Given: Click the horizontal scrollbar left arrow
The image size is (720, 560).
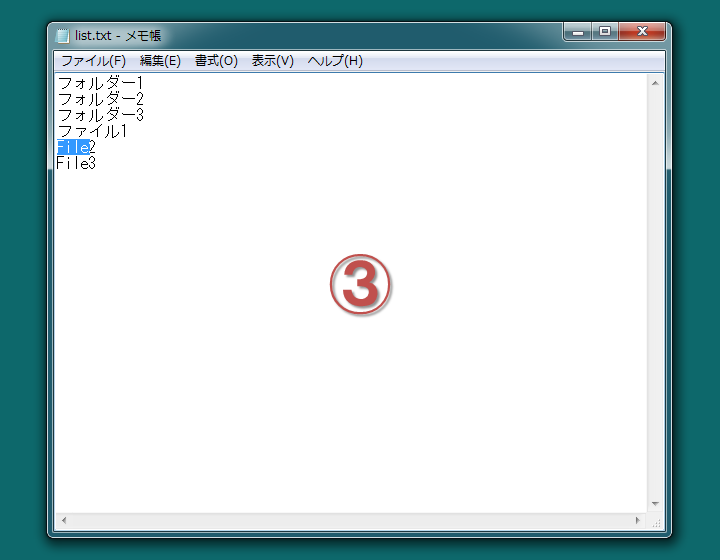Looking at the screenshot, I should click(64, 521).
